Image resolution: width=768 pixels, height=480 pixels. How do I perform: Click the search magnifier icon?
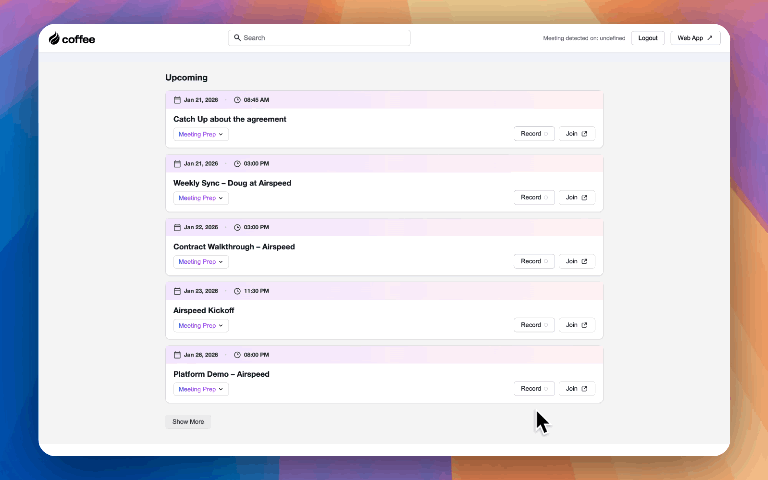pos(237,38)
